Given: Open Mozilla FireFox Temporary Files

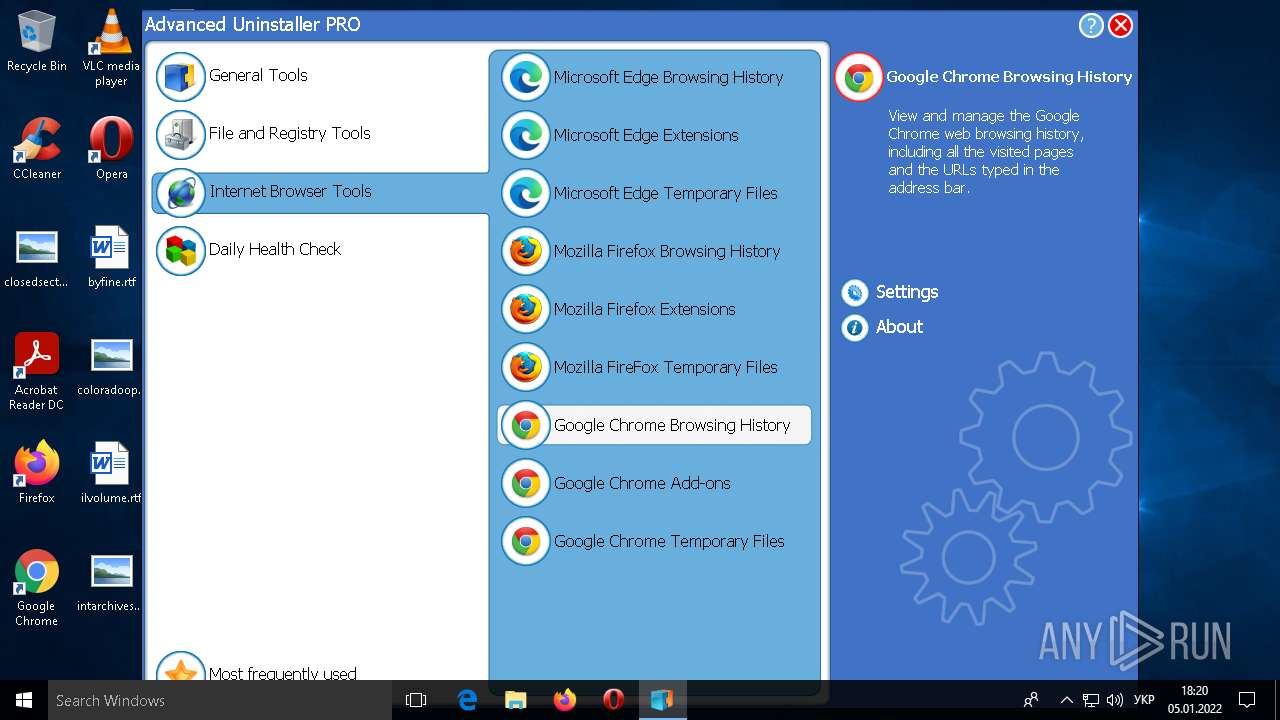Looking at the screenshot, I should click(x=665, y=367).
